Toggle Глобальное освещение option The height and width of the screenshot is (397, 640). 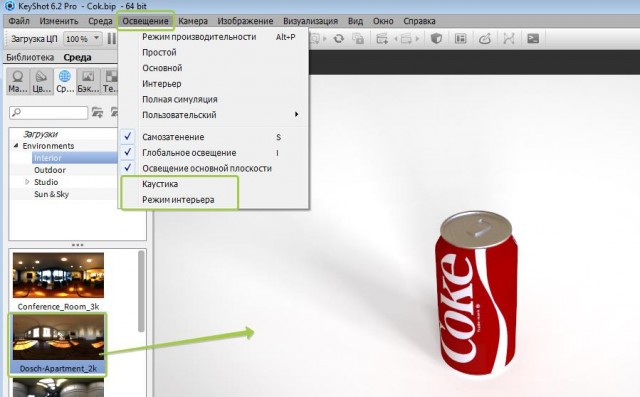213,153
